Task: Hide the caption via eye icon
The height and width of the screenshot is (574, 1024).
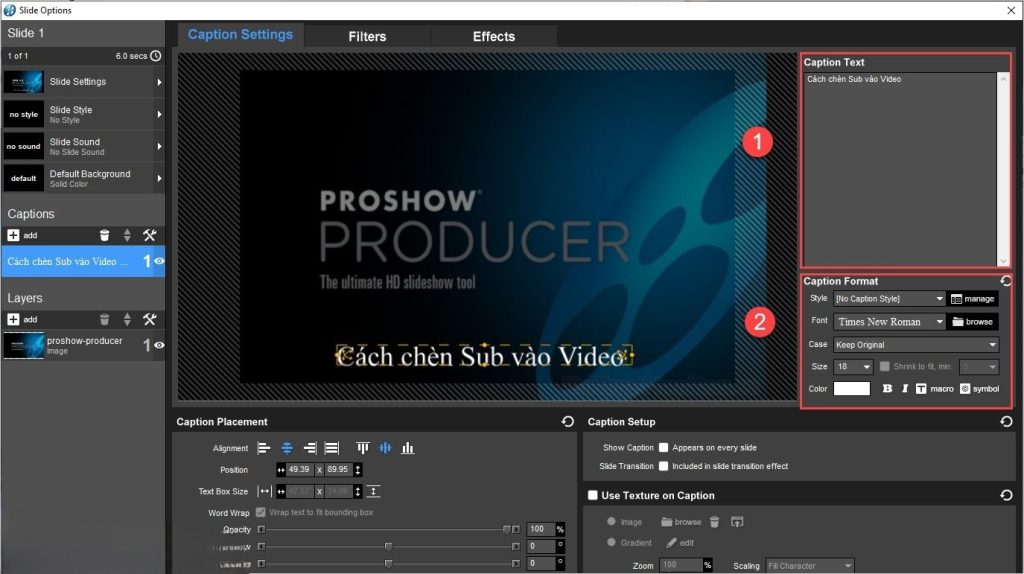Action: pyautogui.click(x=159, y=261)
